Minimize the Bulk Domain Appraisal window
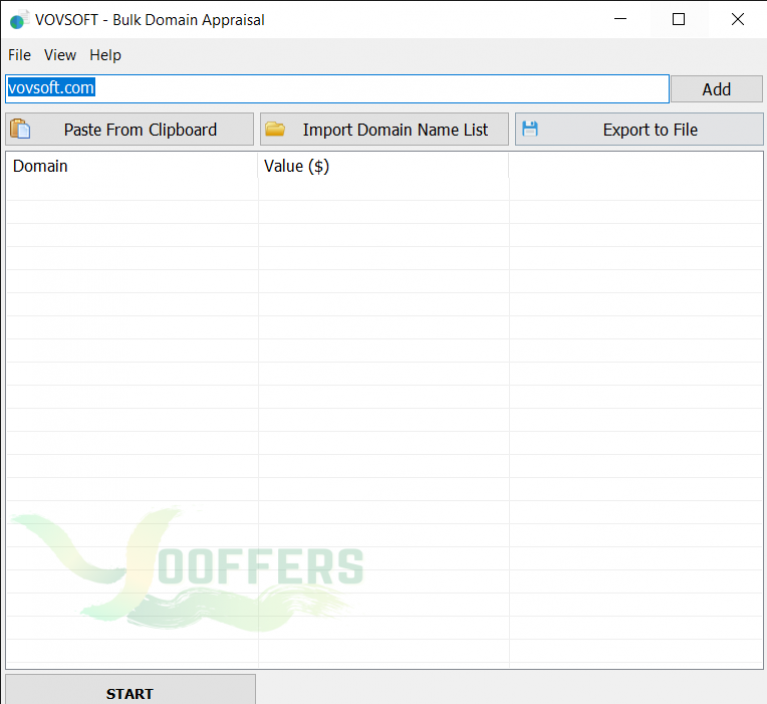The image size is (767, 704). pos(620,19)
